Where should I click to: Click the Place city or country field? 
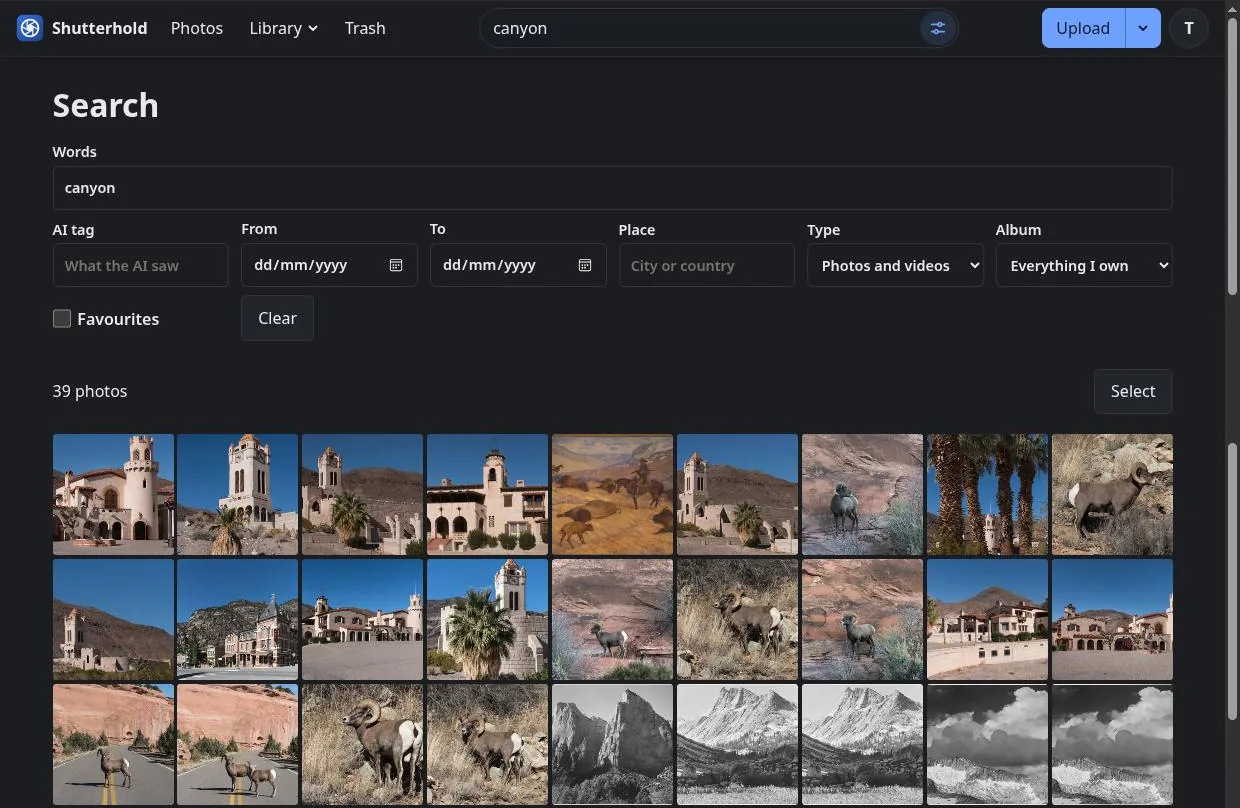coord(707,265)
